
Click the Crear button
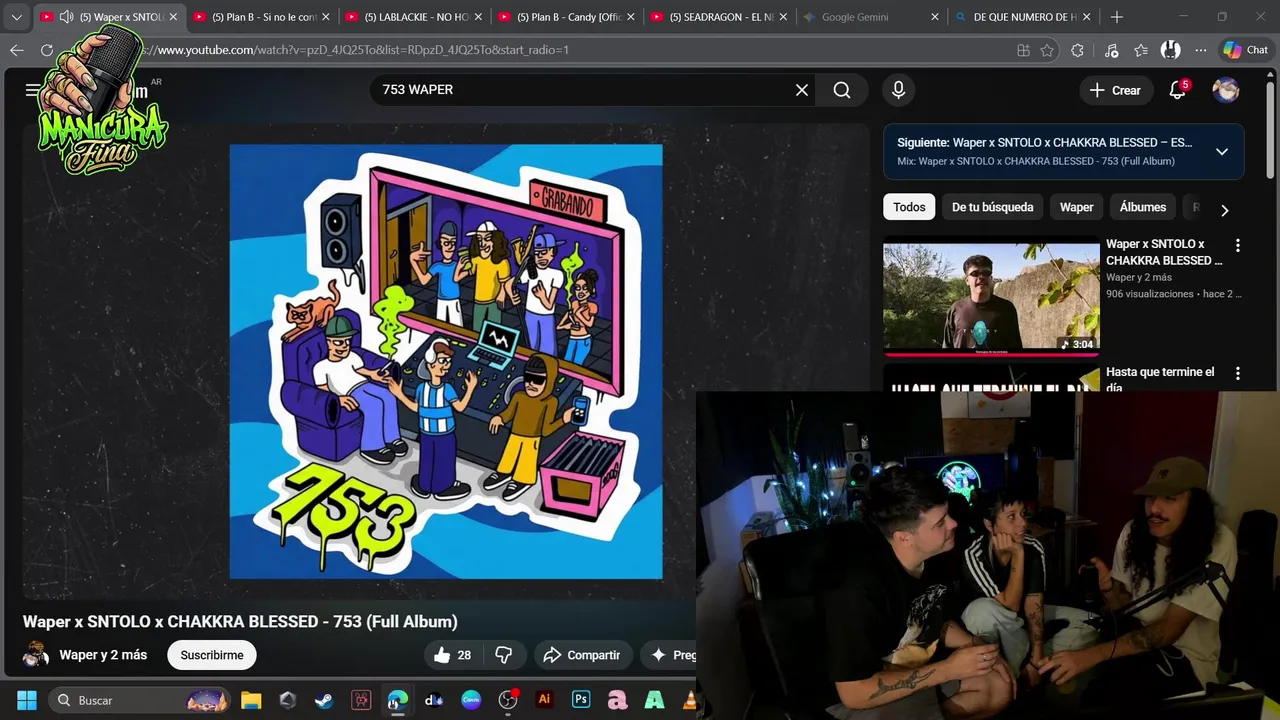(1115, 90)
